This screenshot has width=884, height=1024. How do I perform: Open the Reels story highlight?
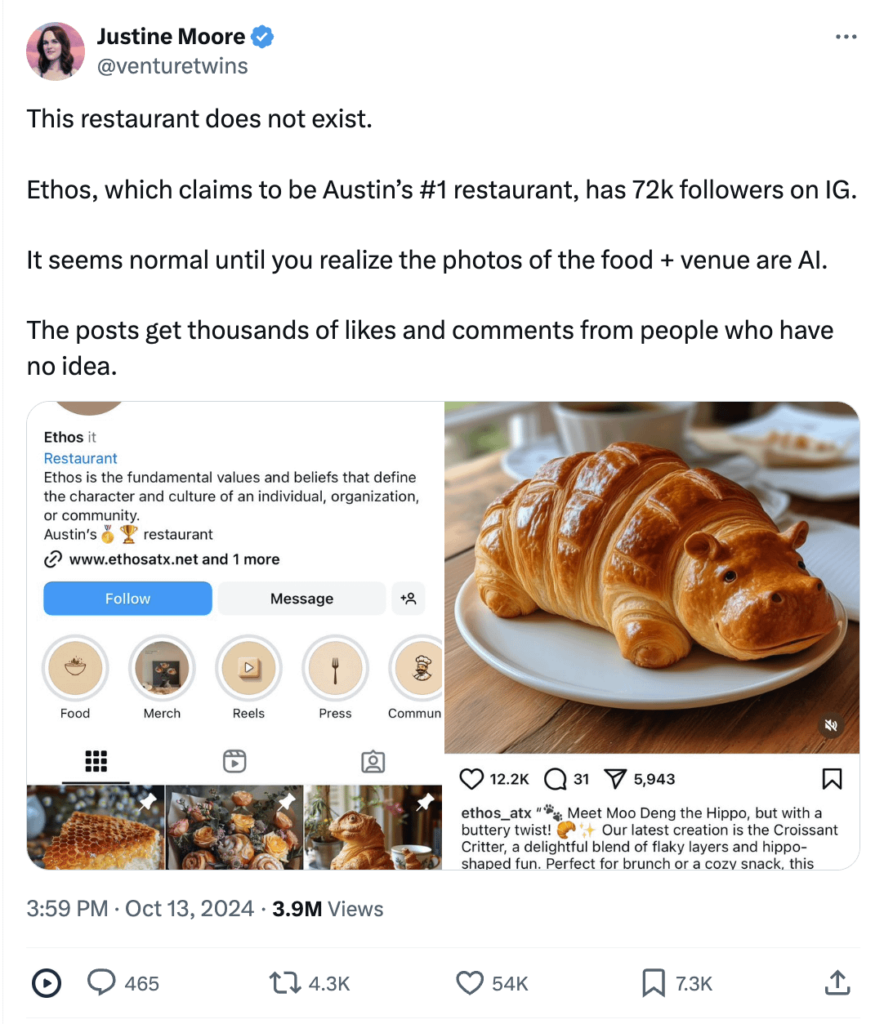(248, 670)
